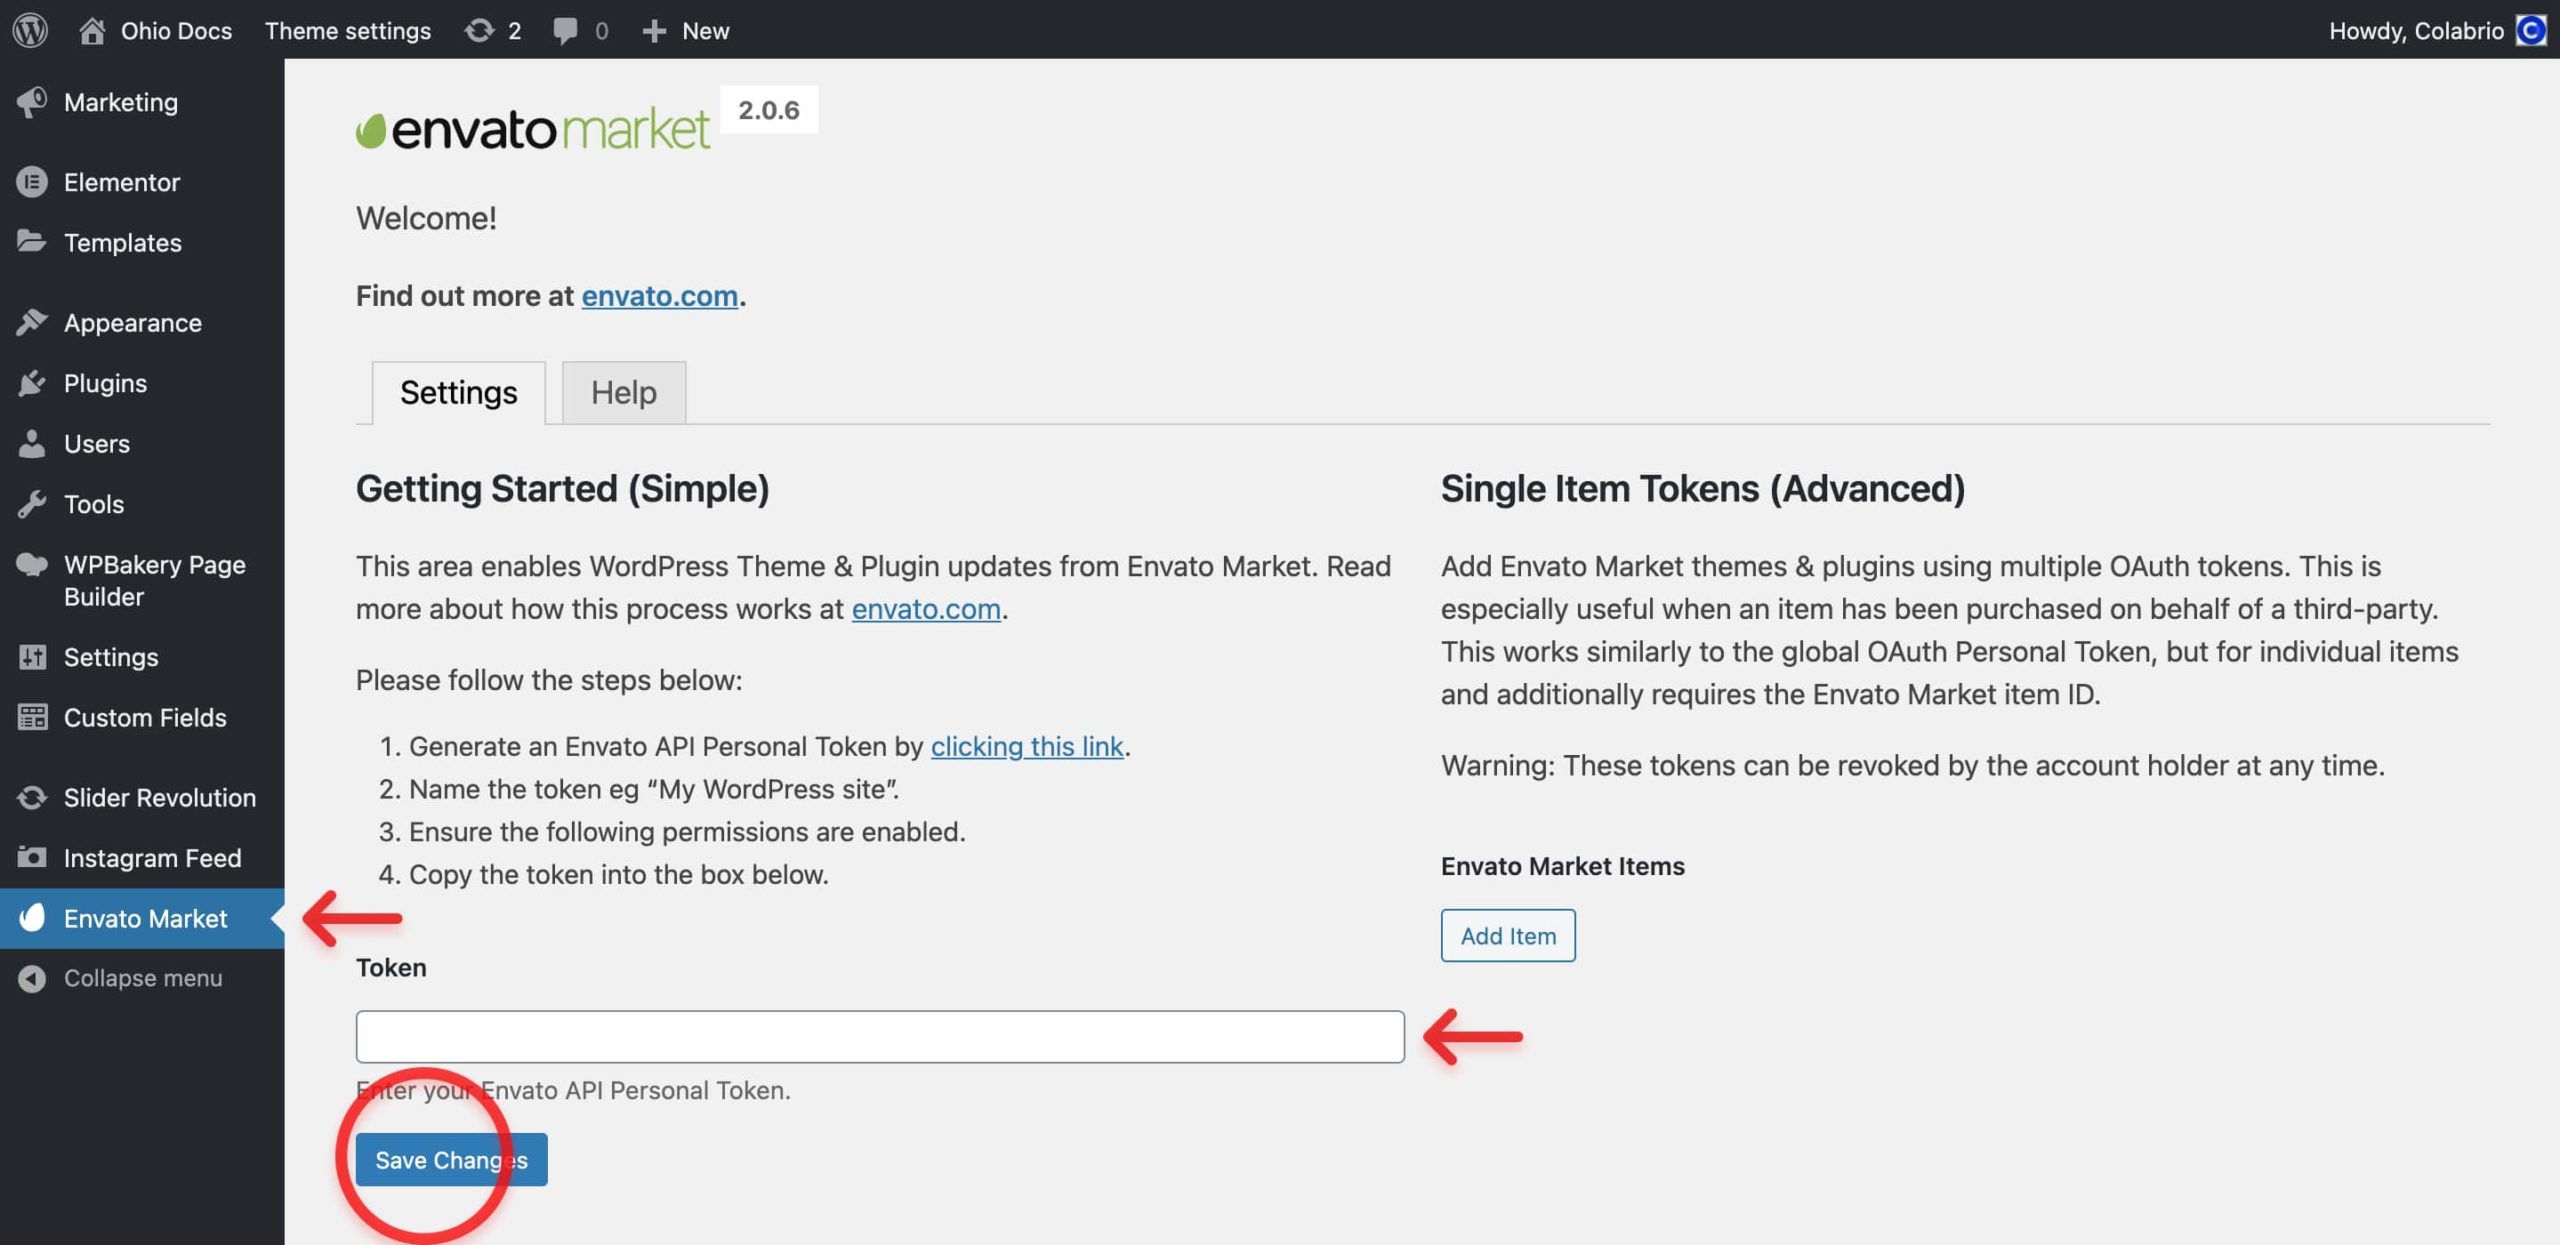Click the Users person icon
This screenshot has width=2560, height=1245.
click(x=32, y=443)
